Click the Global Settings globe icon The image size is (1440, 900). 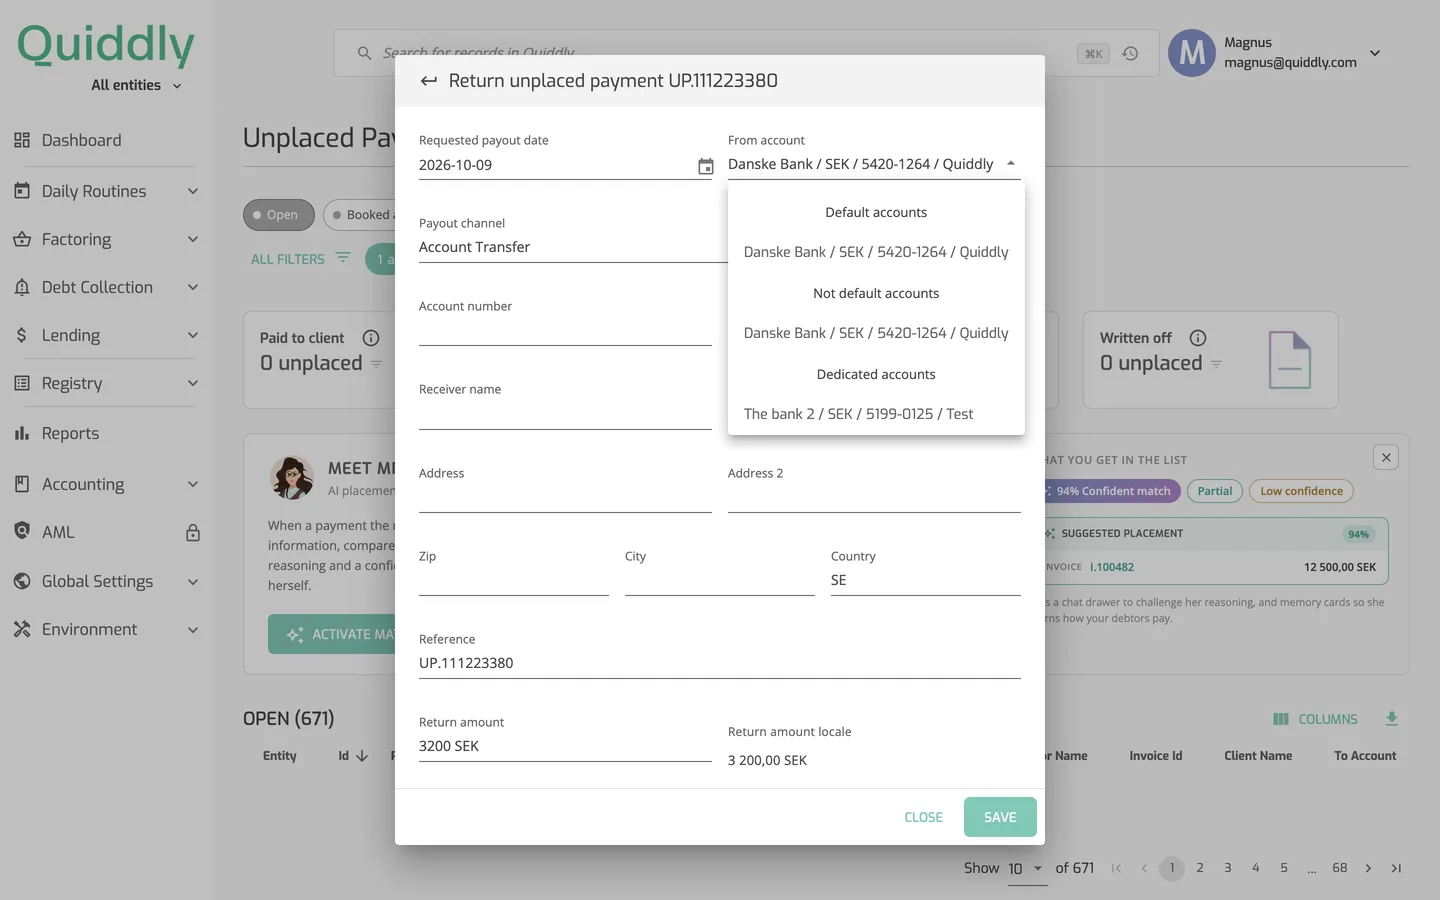coord(22,581)
